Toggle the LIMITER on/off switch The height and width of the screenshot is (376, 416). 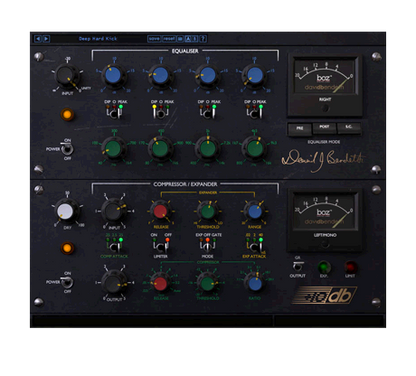click(x=161, y=247)
